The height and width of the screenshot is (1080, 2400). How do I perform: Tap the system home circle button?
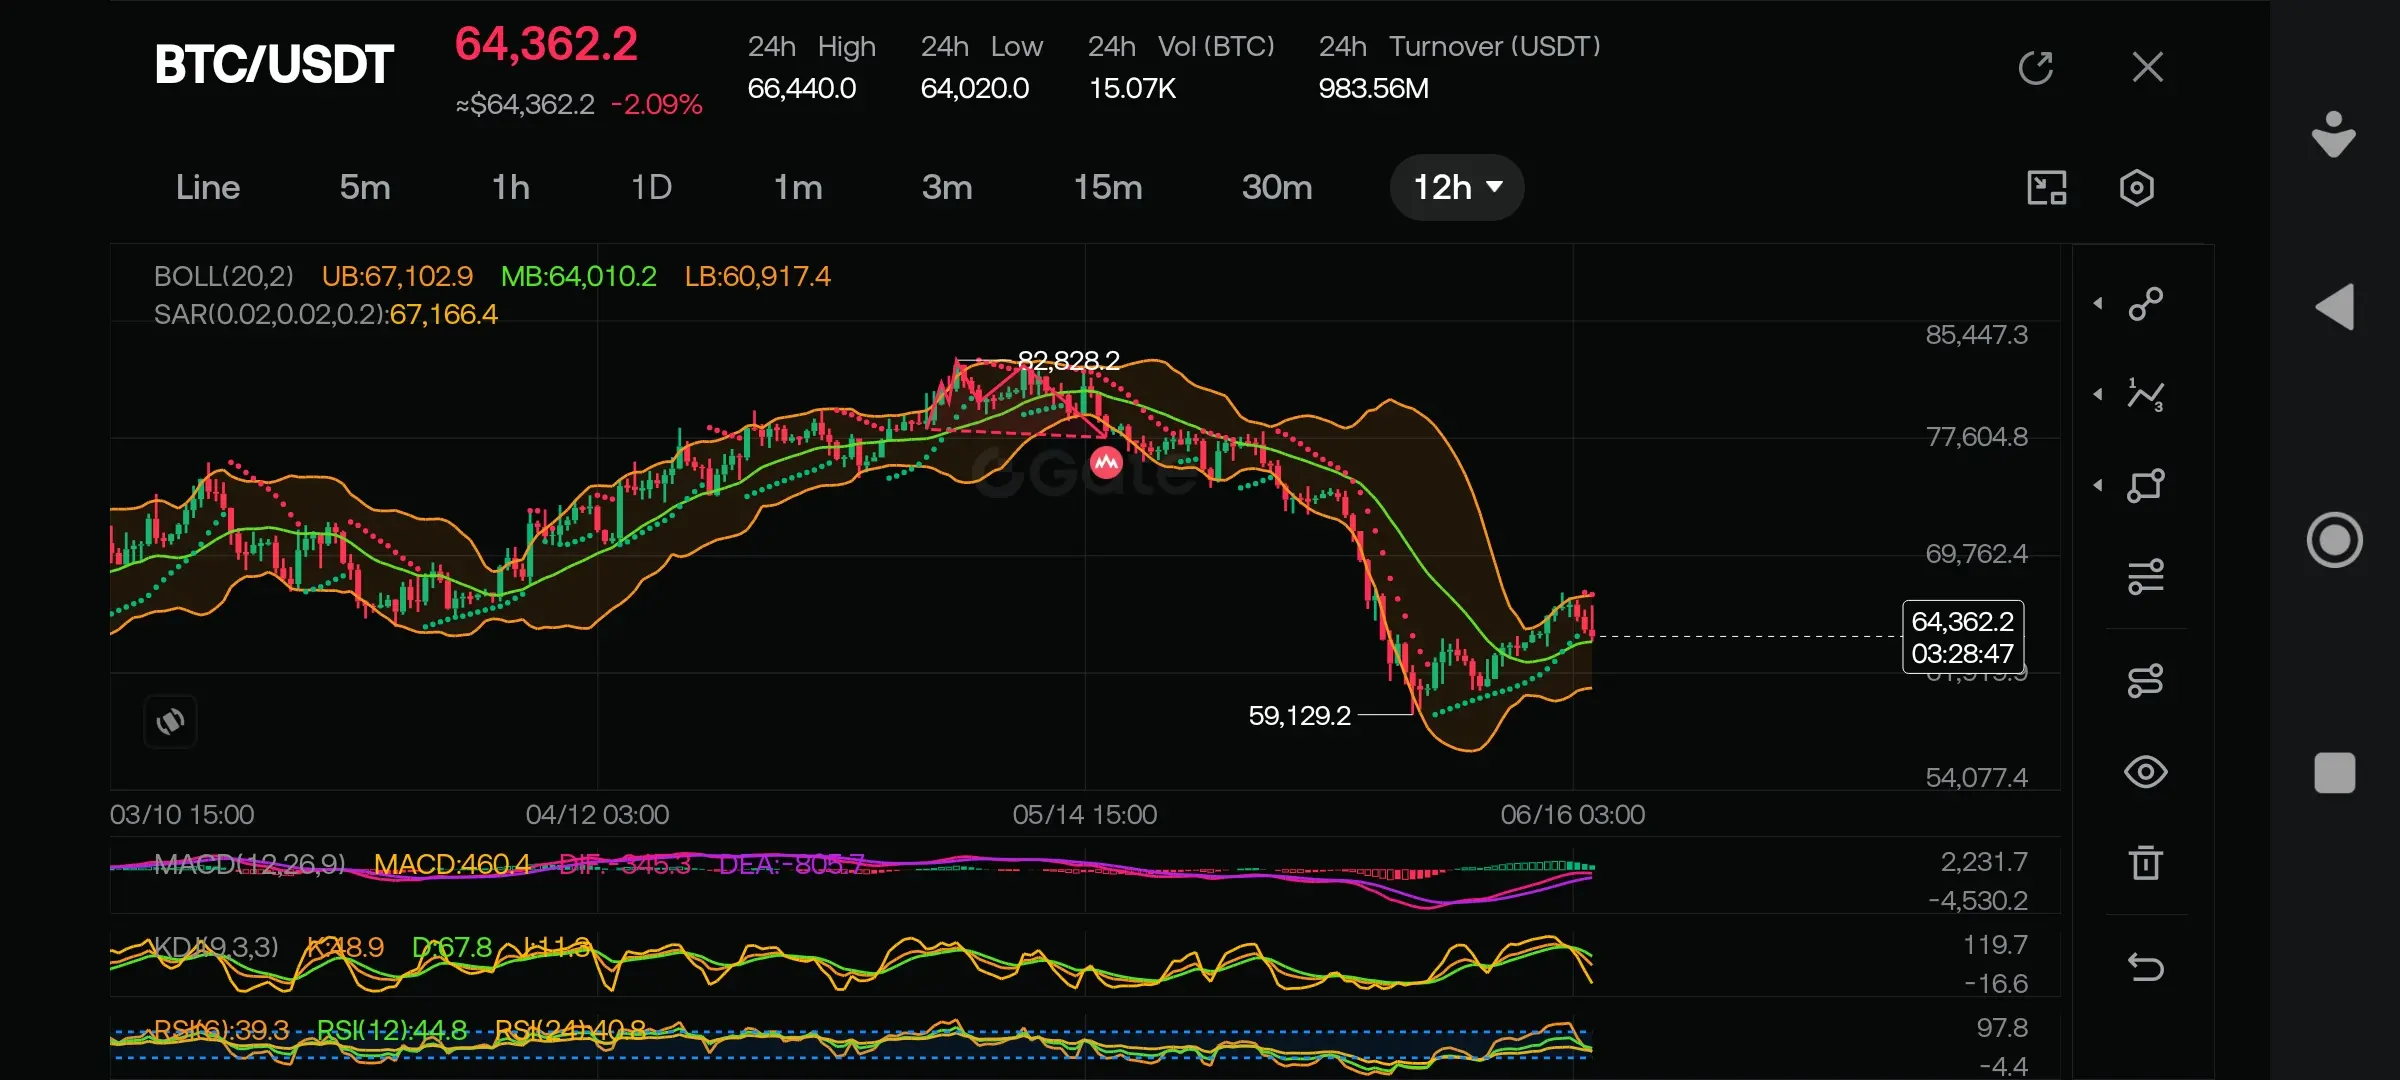(2334, 540)
